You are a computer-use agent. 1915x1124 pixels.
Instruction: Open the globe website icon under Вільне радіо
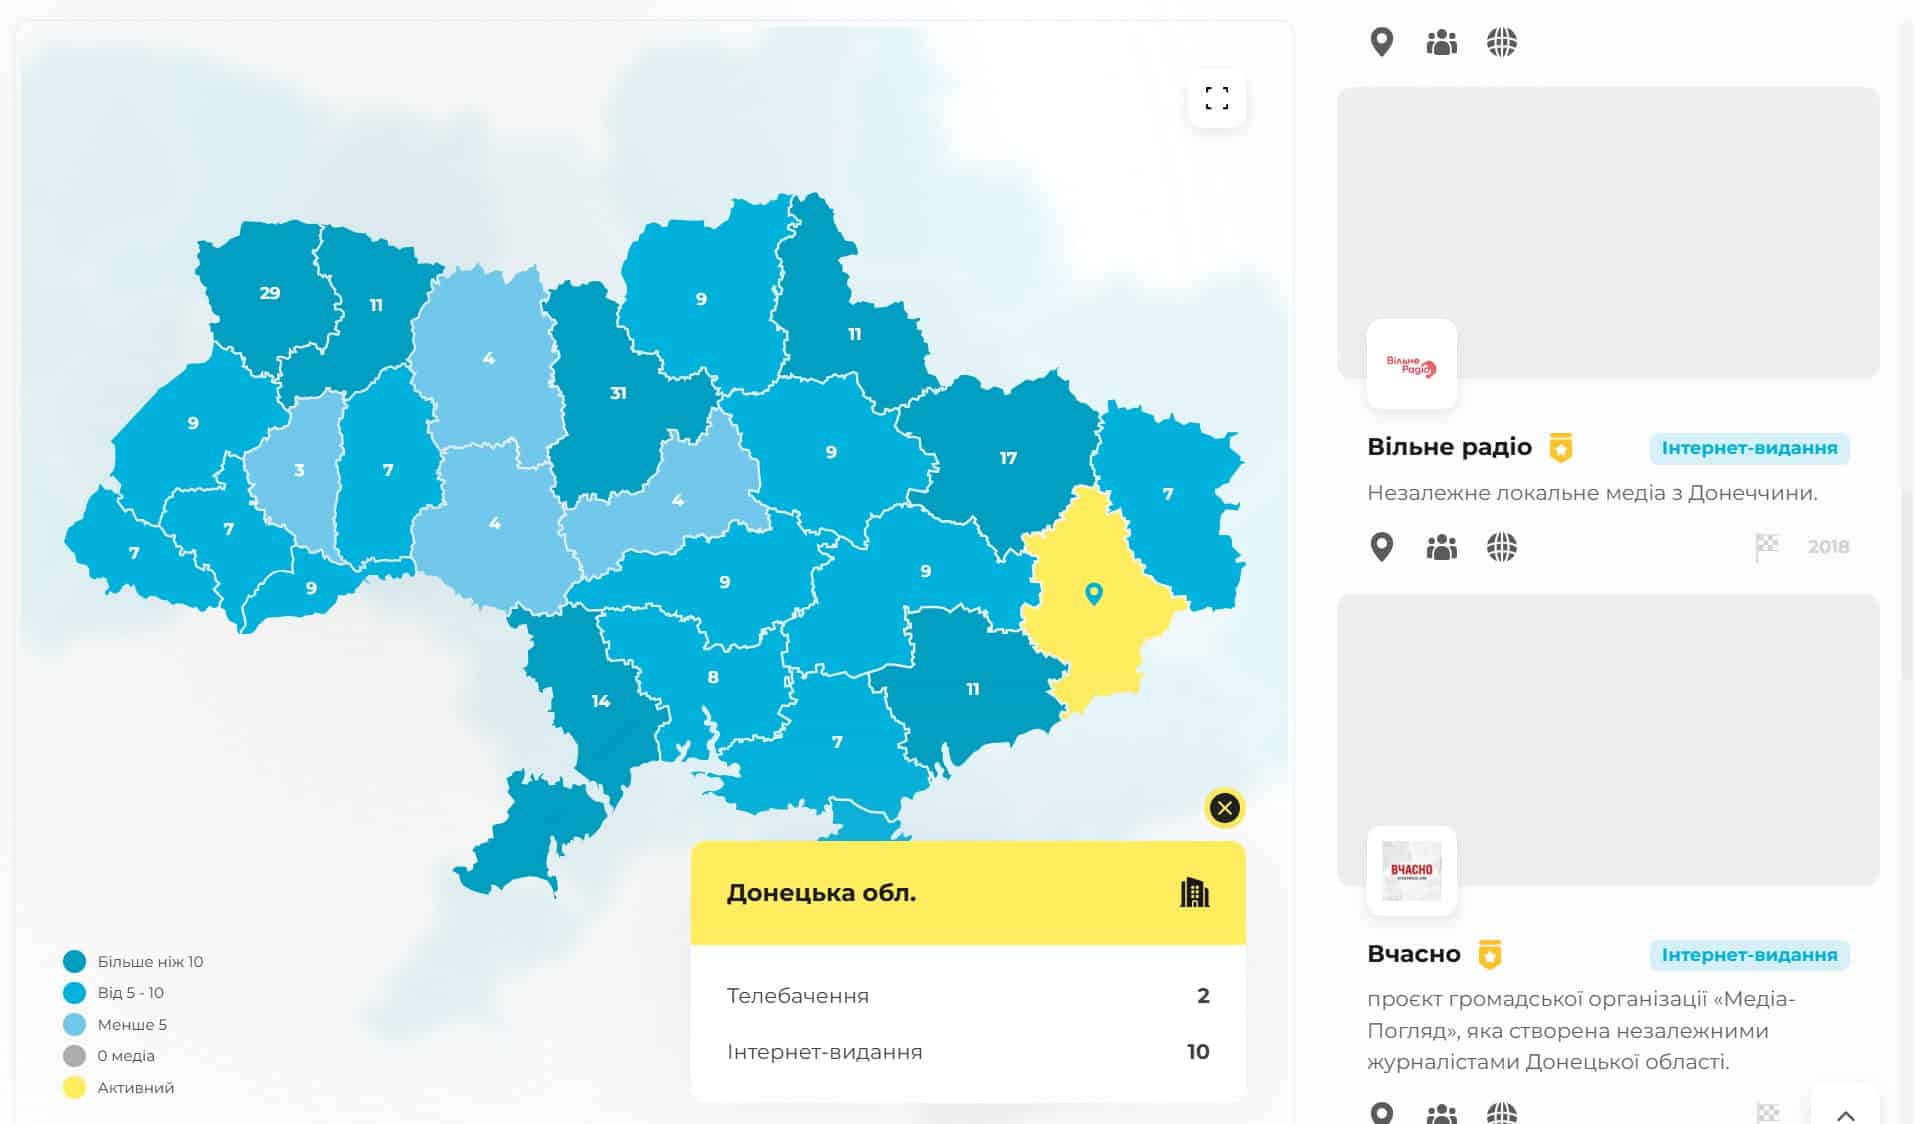tap(1501, 547)
